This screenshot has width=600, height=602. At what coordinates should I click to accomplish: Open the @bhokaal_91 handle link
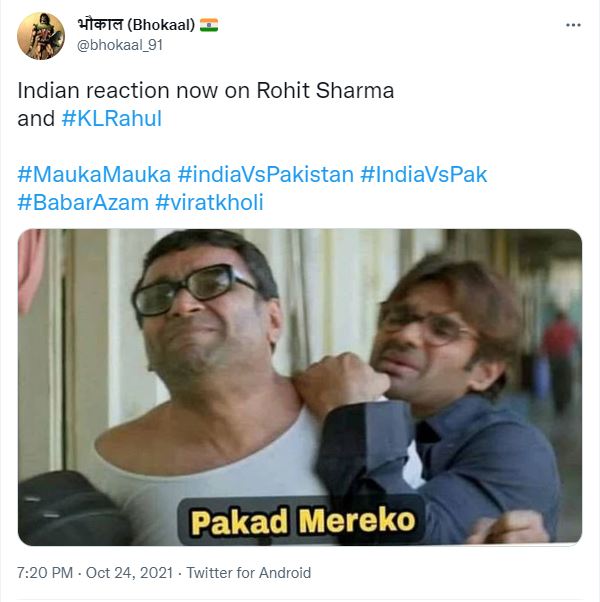[120, 45]
